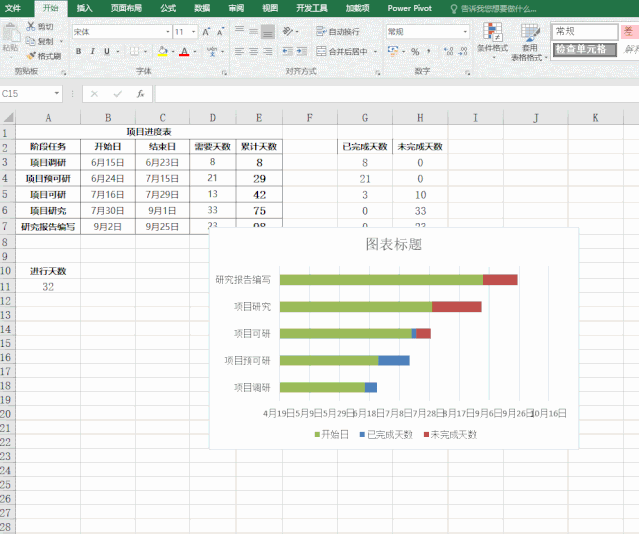The height and width of the screenshot is (534, 639).
Task: Align text left
Action: [239, 51]
